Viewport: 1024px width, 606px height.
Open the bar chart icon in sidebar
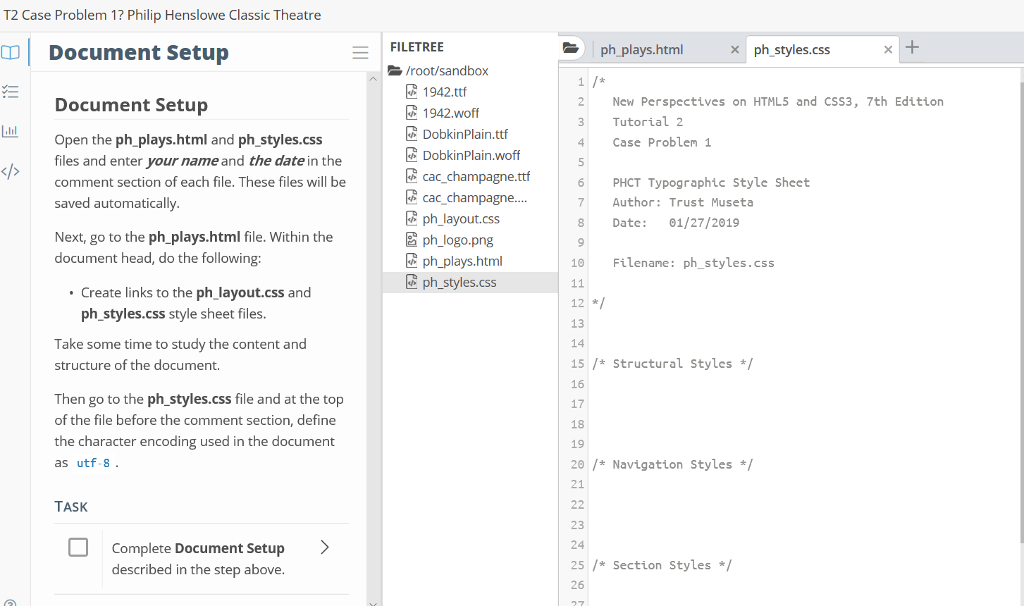point(10,131)
